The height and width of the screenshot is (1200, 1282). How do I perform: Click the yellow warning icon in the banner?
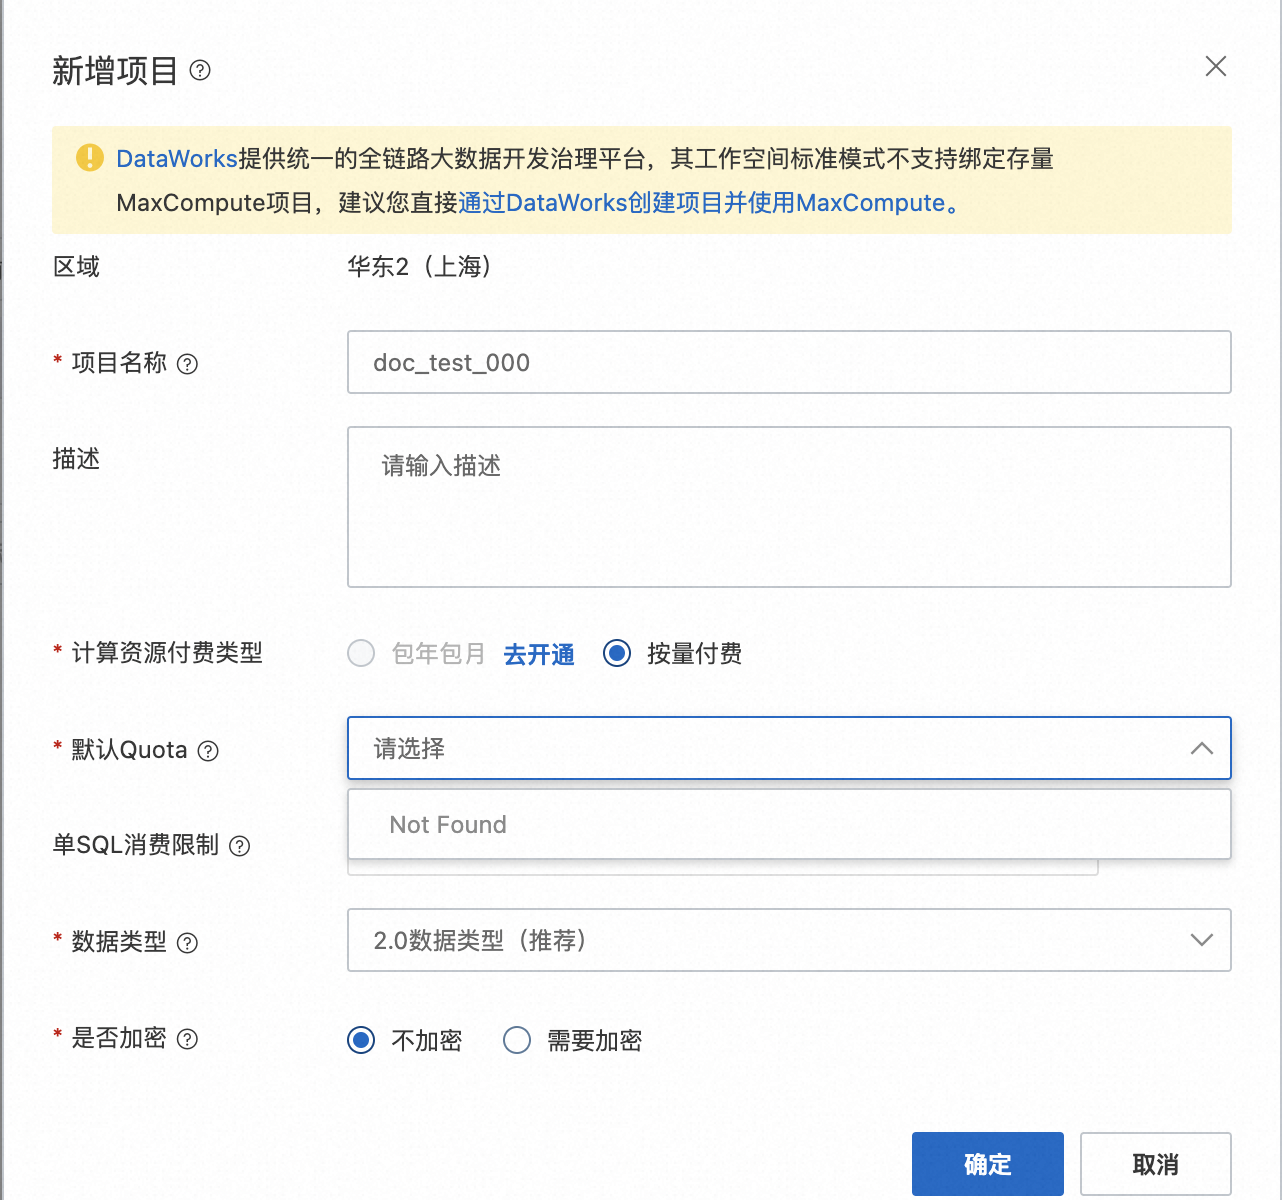90,158
